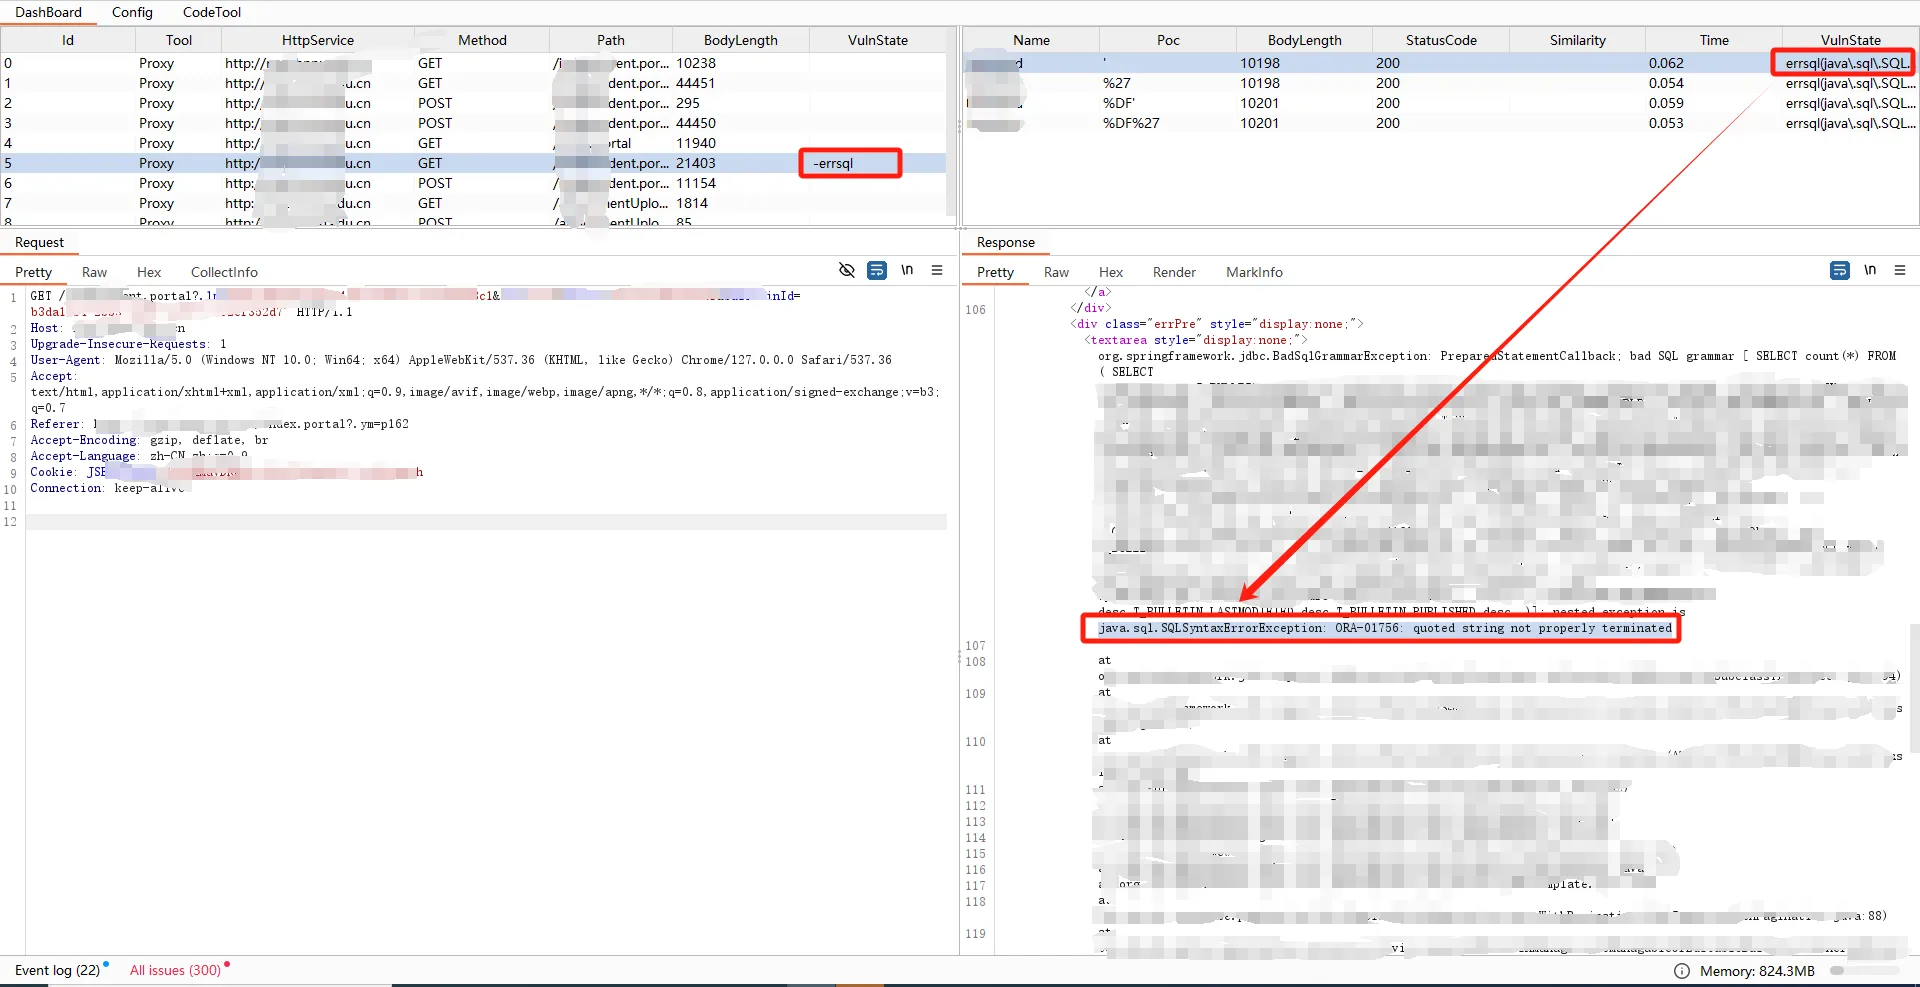Sort left table by VulnState column
The width and height of the screenshot is (1920, 987).
[878, 40]
